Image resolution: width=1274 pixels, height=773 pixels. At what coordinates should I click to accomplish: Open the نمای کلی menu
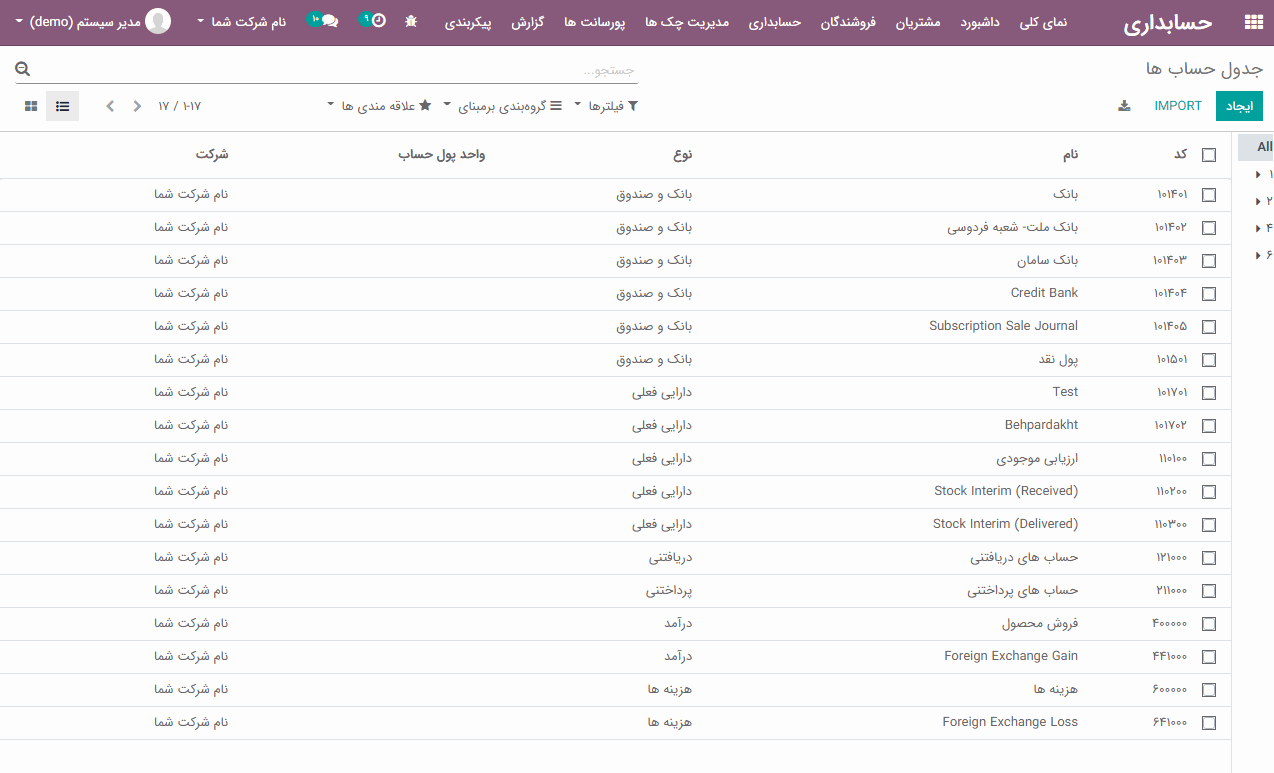tap(1043, 21)
